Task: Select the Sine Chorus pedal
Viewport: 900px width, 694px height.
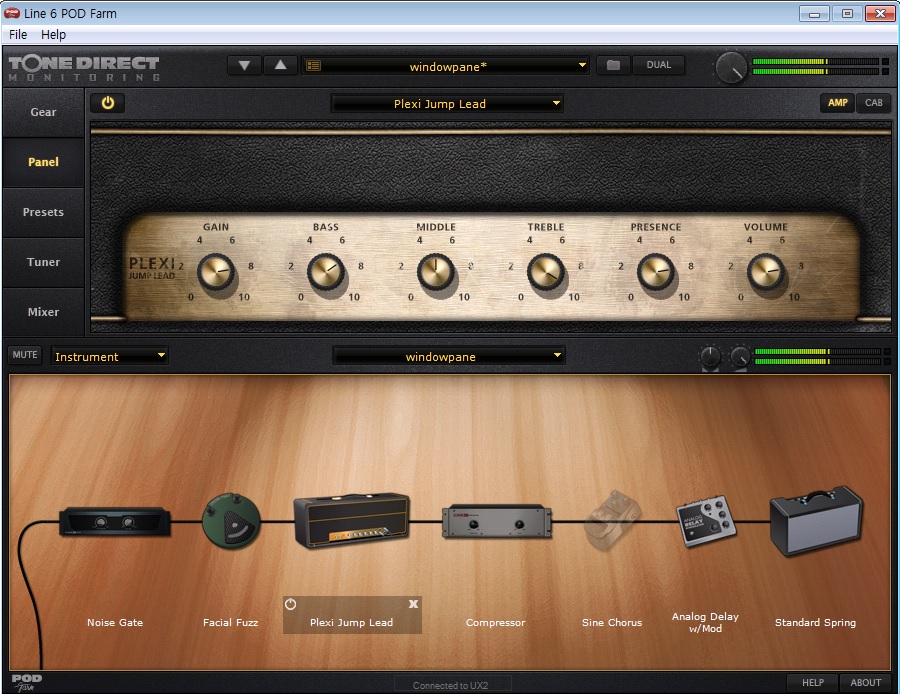Action: tap(611, 520)
